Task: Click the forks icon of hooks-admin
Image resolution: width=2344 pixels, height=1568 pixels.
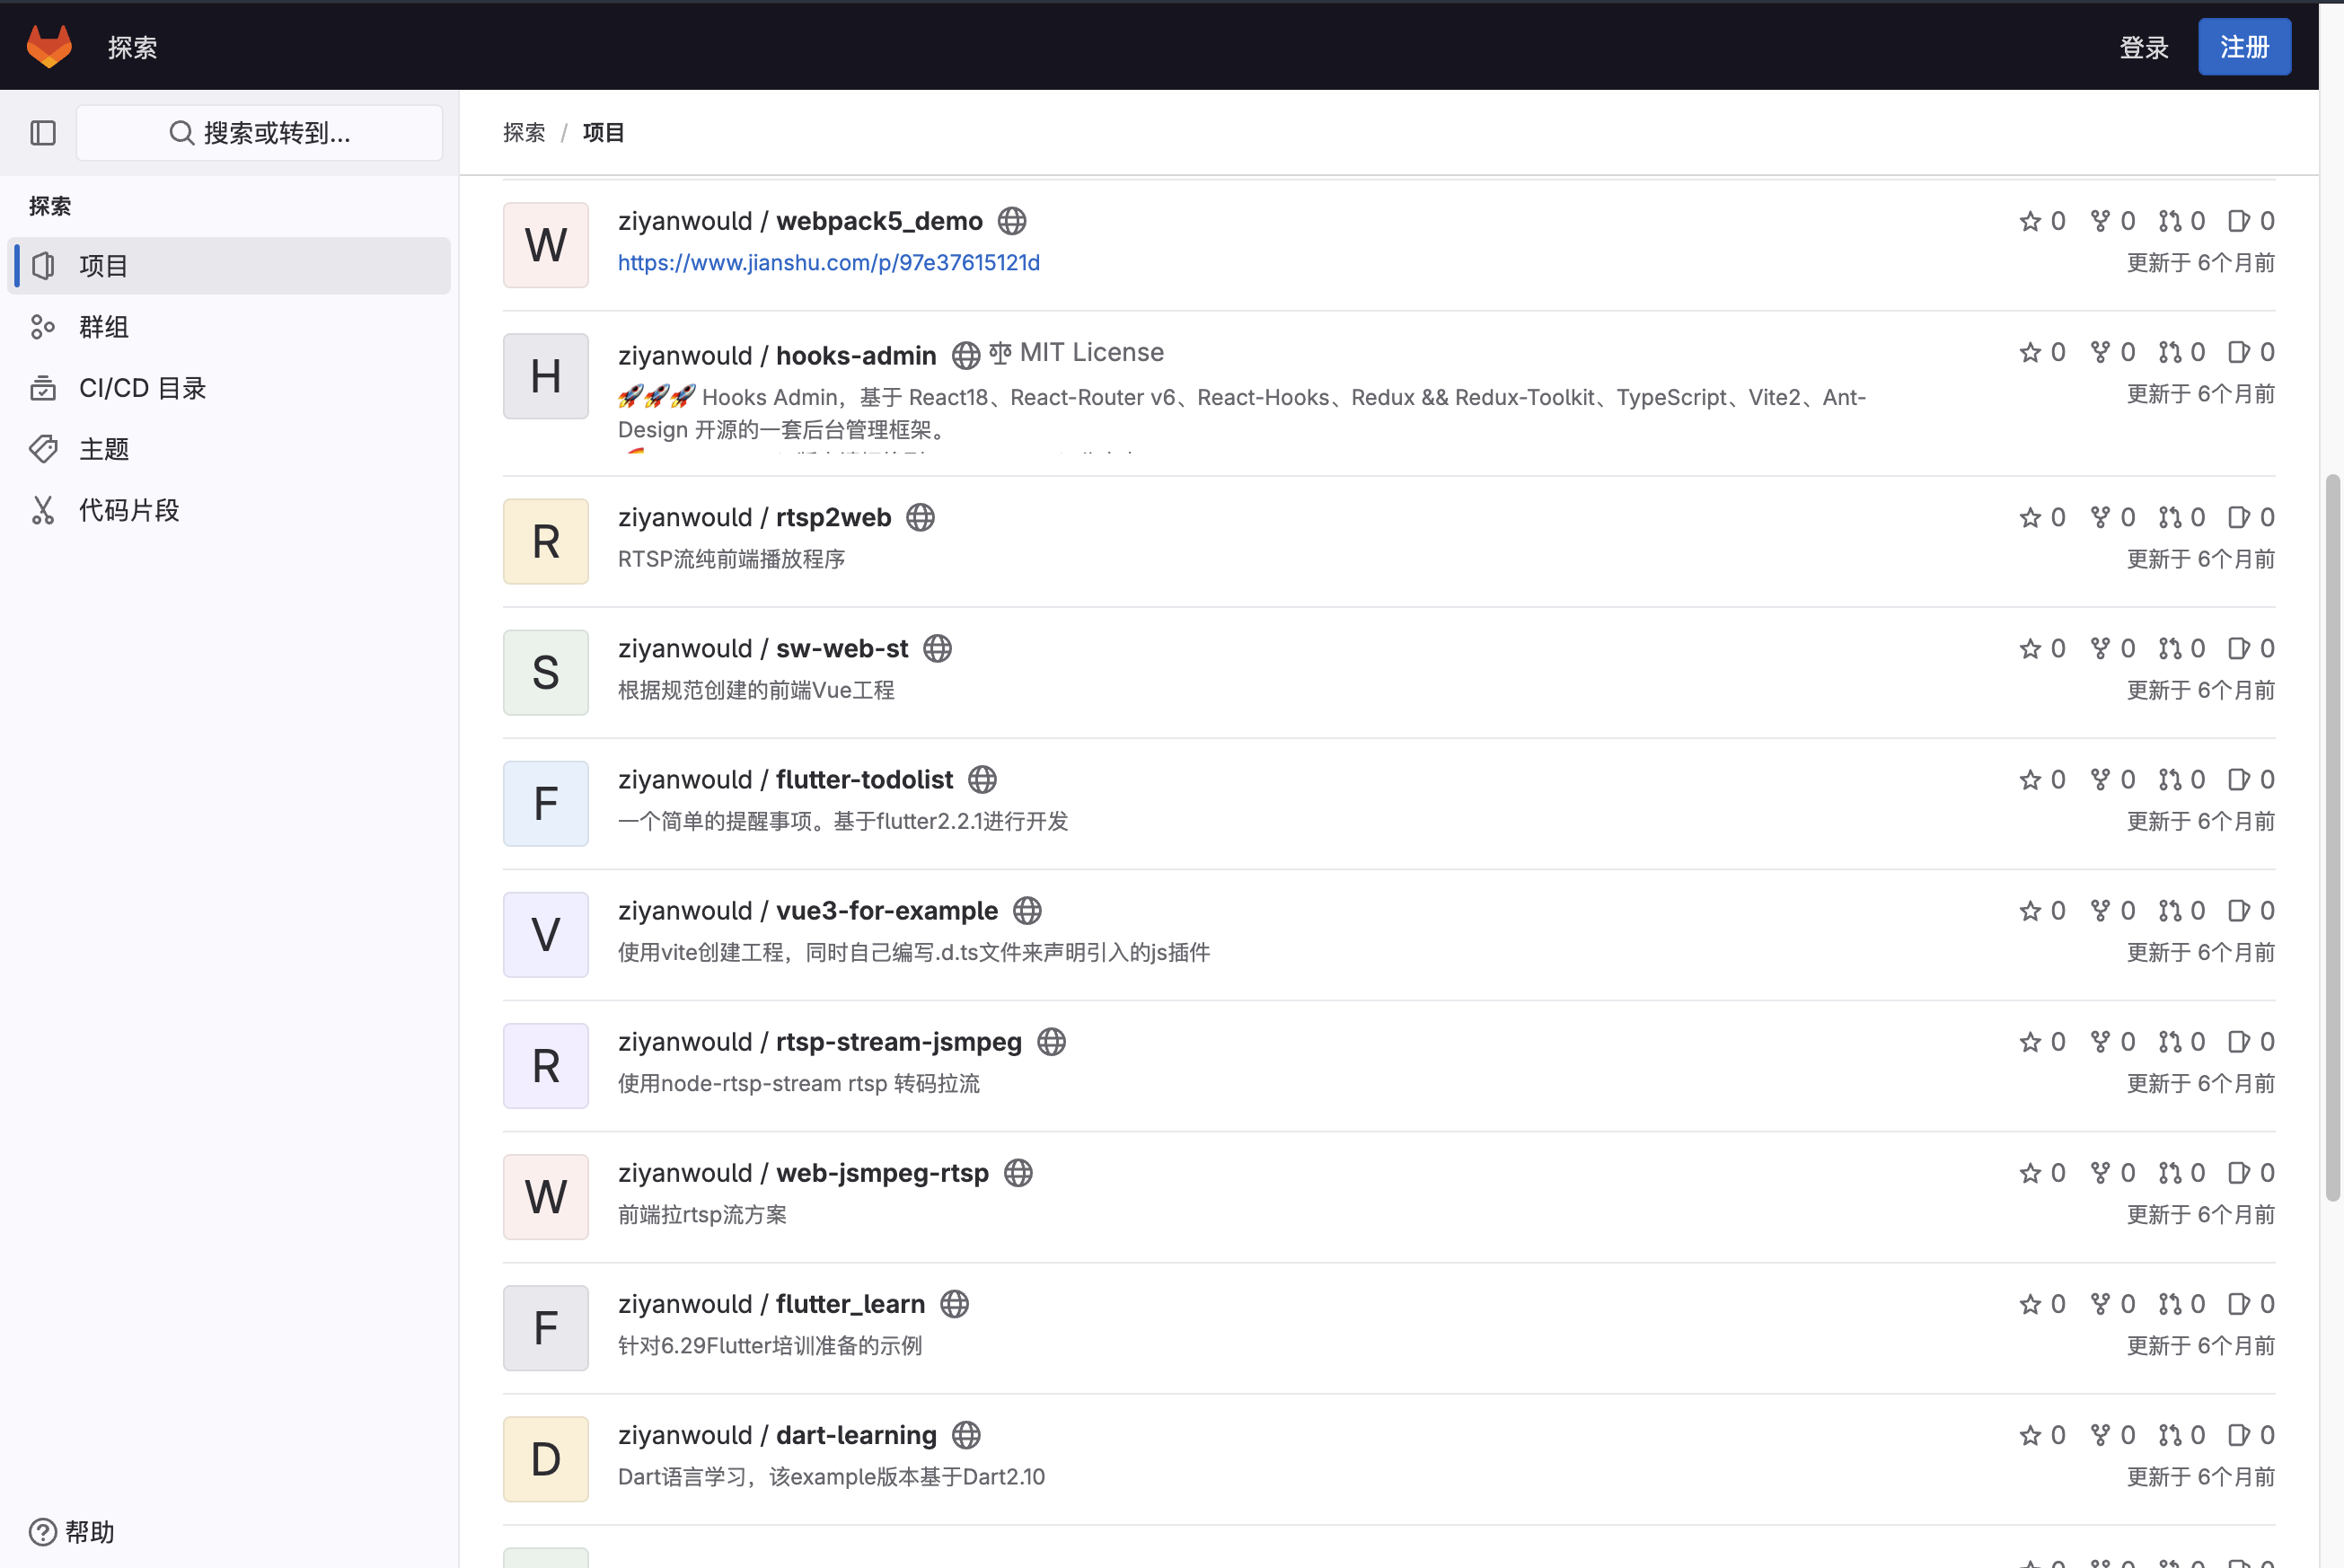Action: [x=2100, y=352]
